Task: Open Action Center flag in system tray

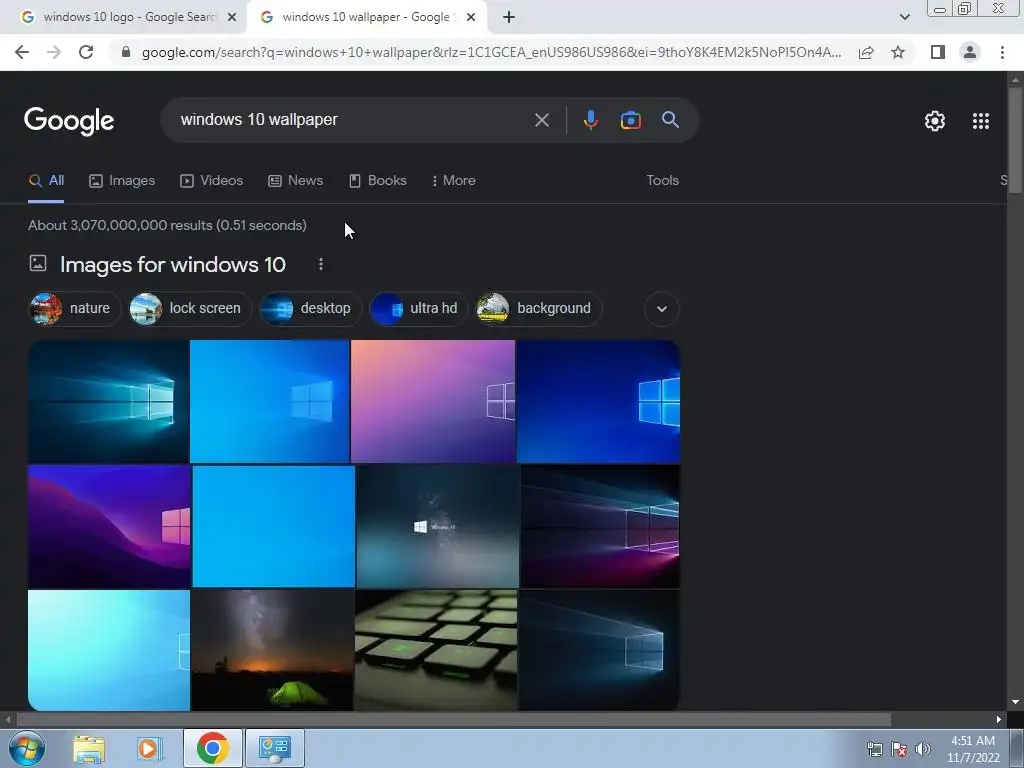Action: (899, 749)
